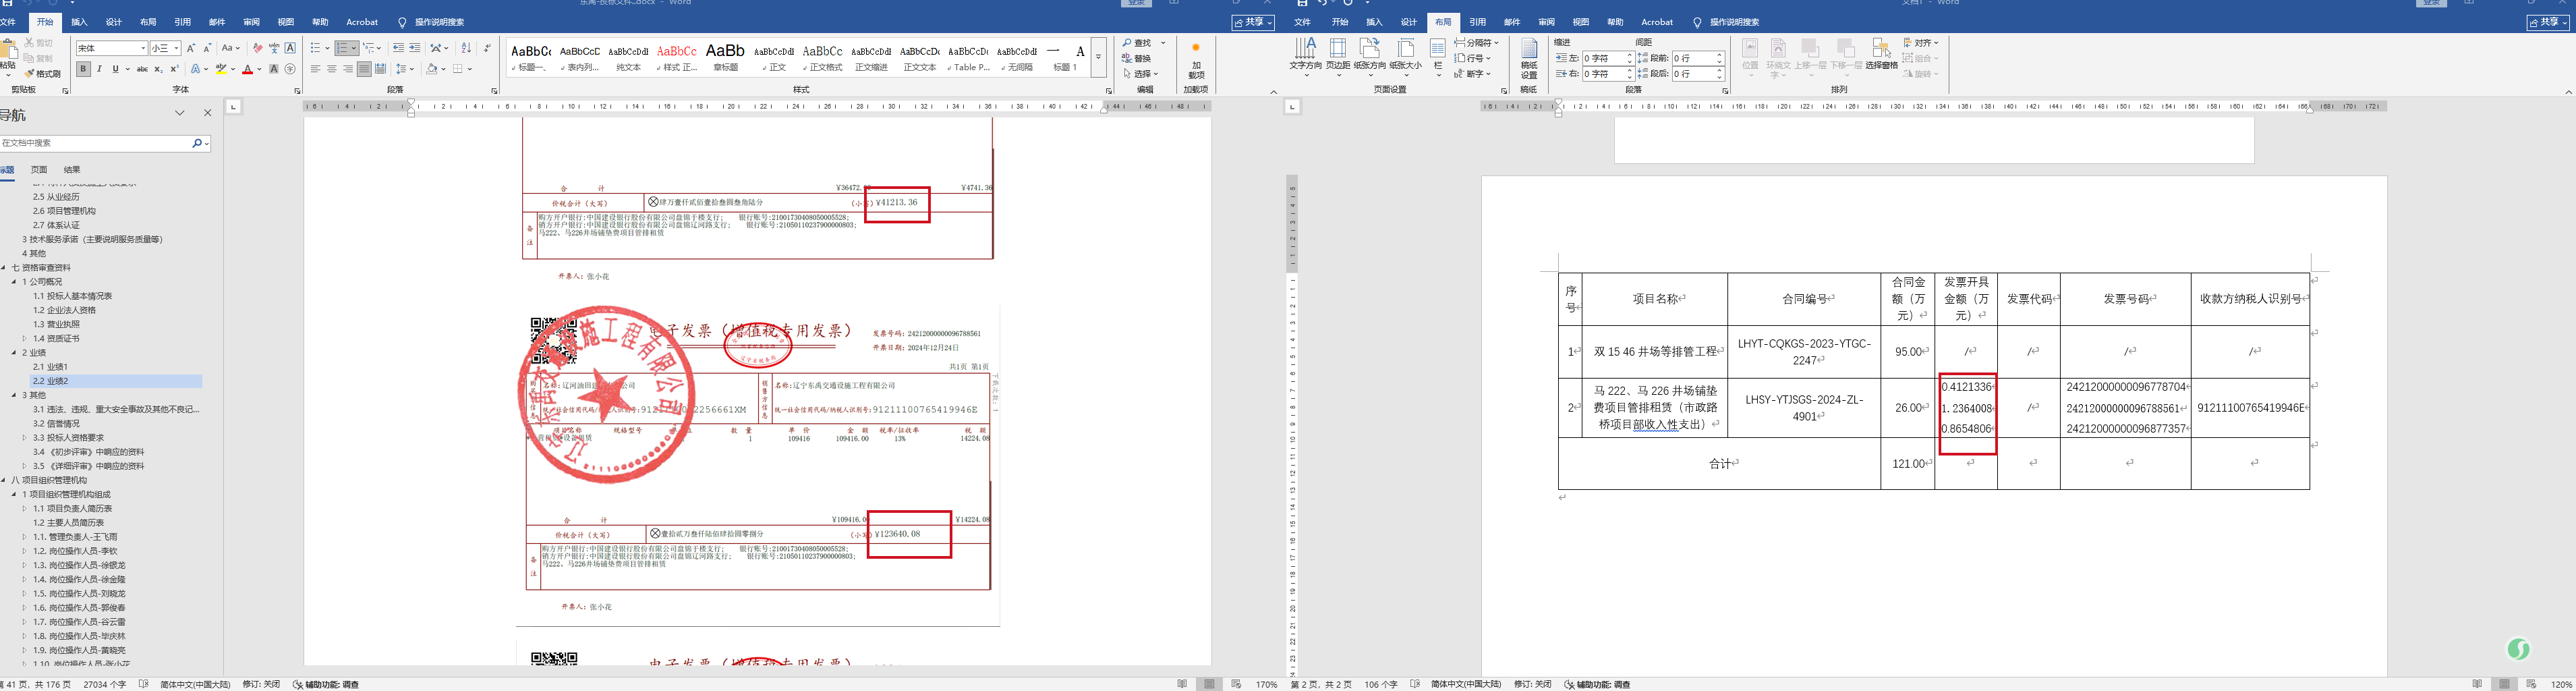Image resolution: width=2576 pixels, height=691 pixels.
Task: Toggle italic formatting in left Word window
Action: point(99,69)
